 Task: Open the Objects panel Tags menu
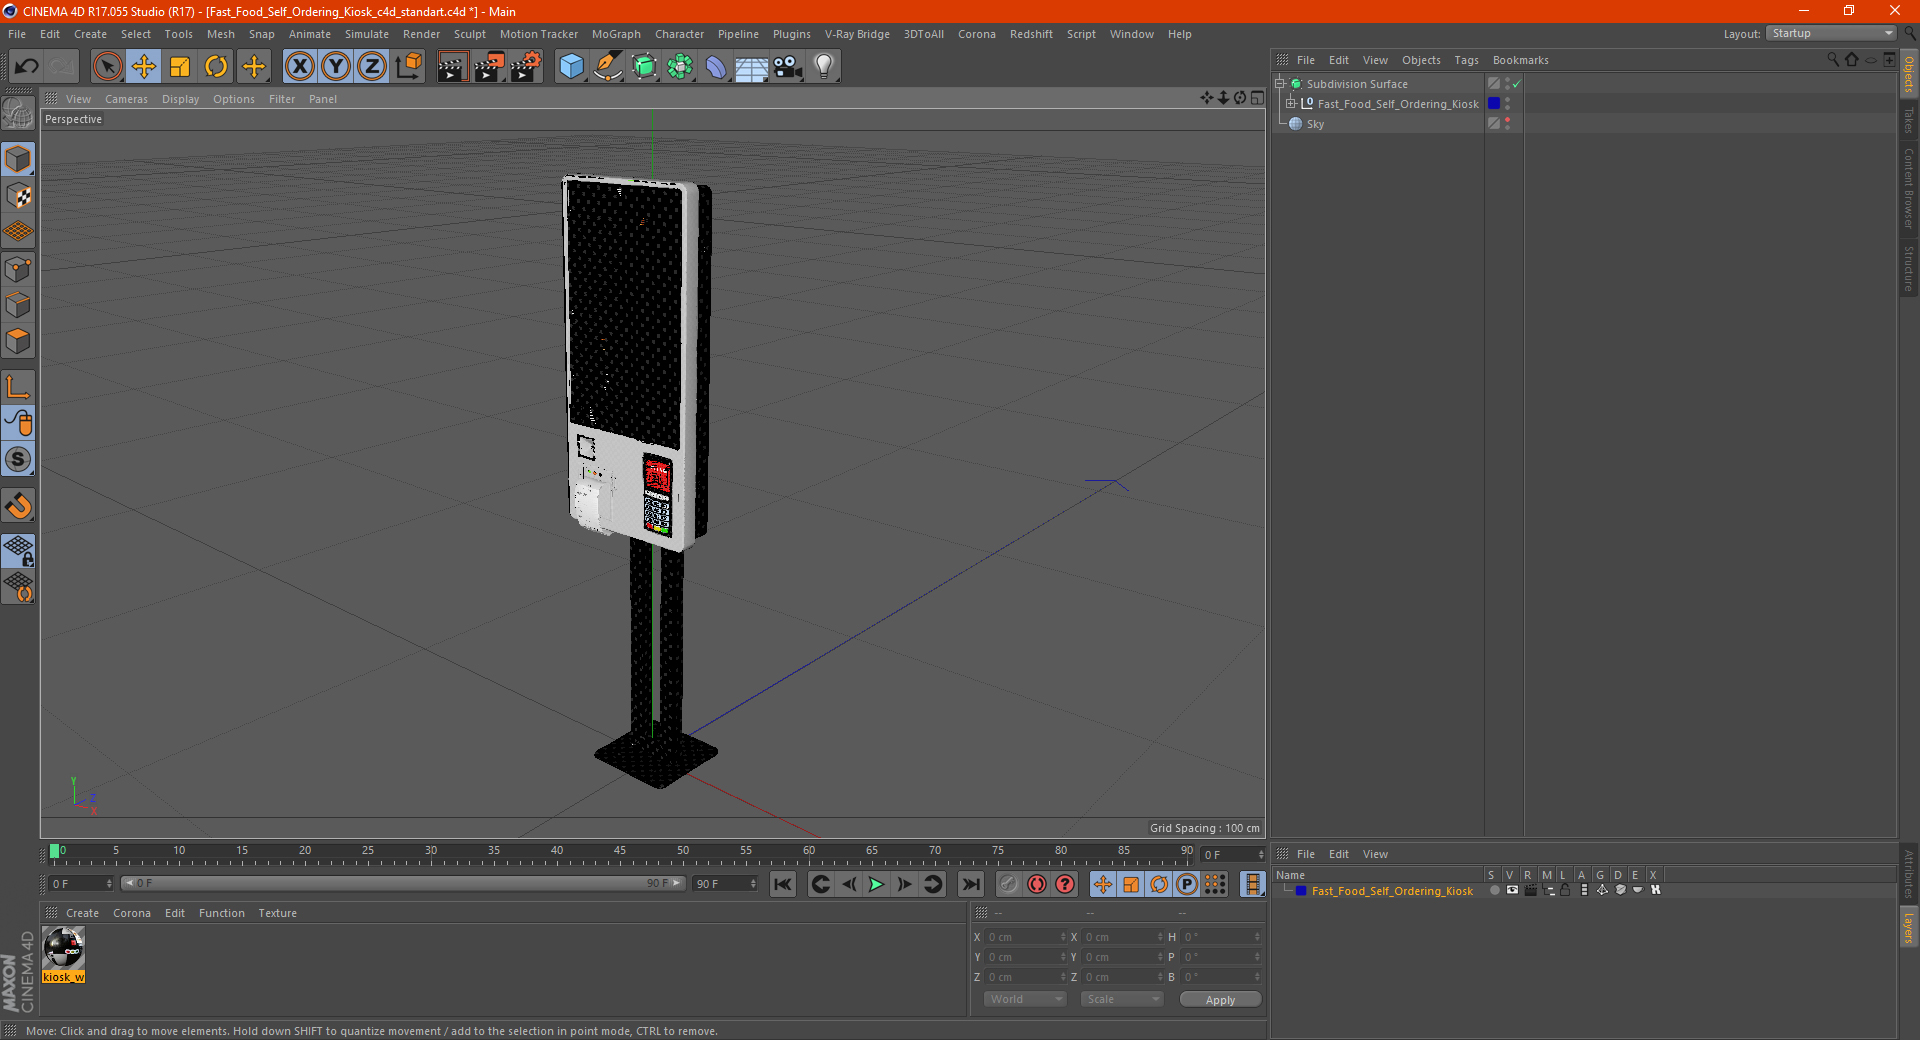[x=1466, y=60]
